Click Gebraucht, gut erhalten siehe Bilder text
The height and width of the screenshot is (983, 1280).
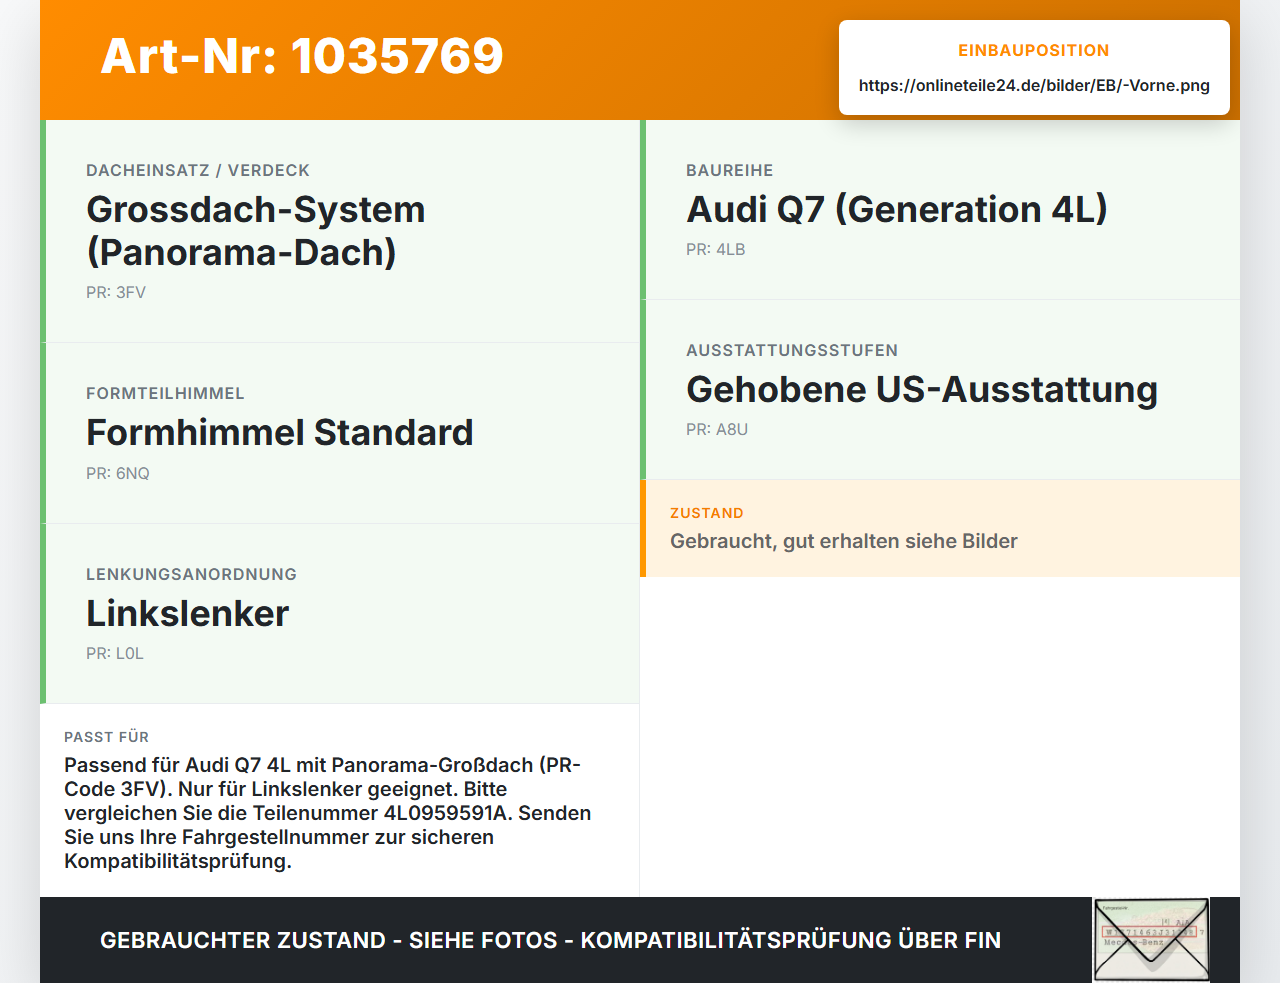pos(844,541)
